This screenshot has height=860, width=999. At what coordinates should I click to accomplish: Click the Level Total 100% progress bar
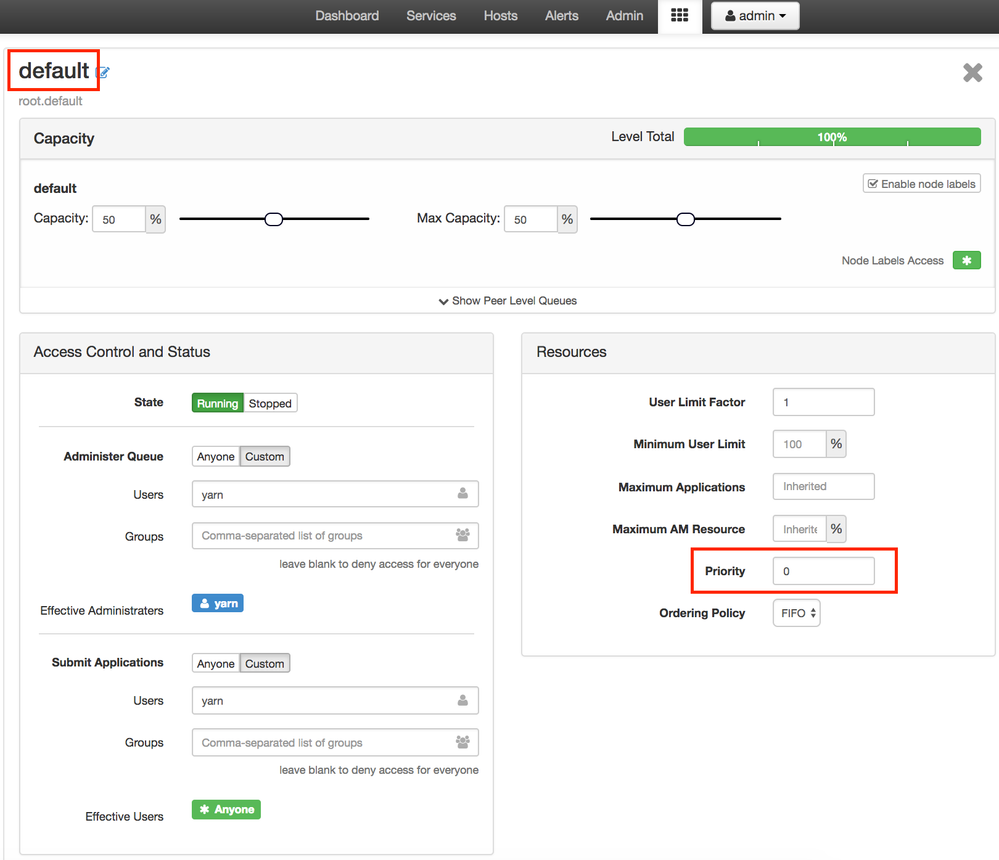(x=832, y=137)
